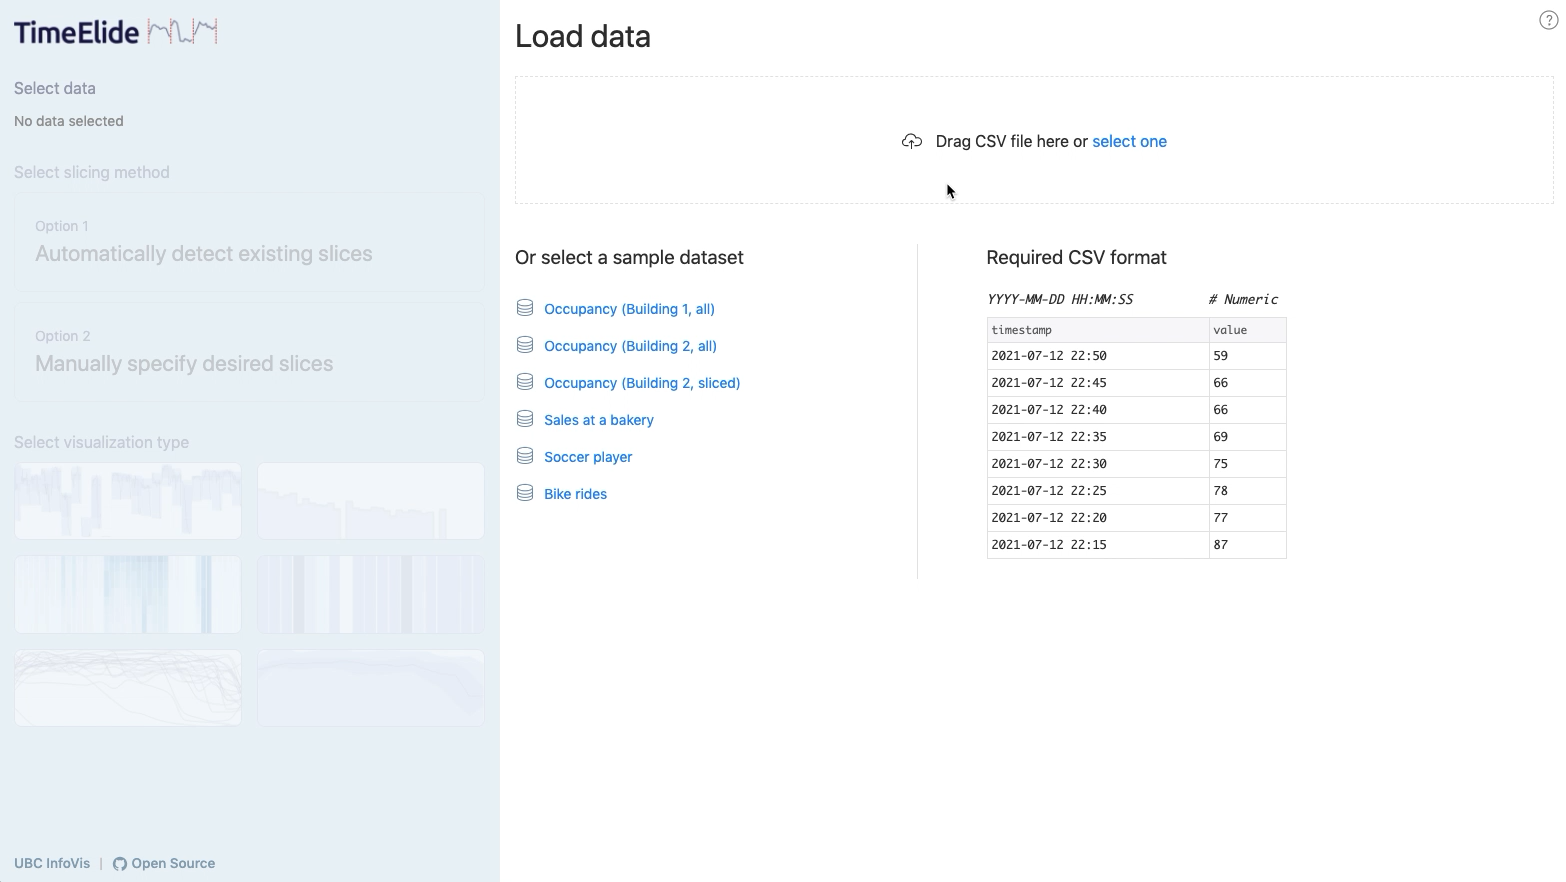Choose Option 2 to manually specify desired slices
Screen dimensions: 1566x882
point(249,352)
